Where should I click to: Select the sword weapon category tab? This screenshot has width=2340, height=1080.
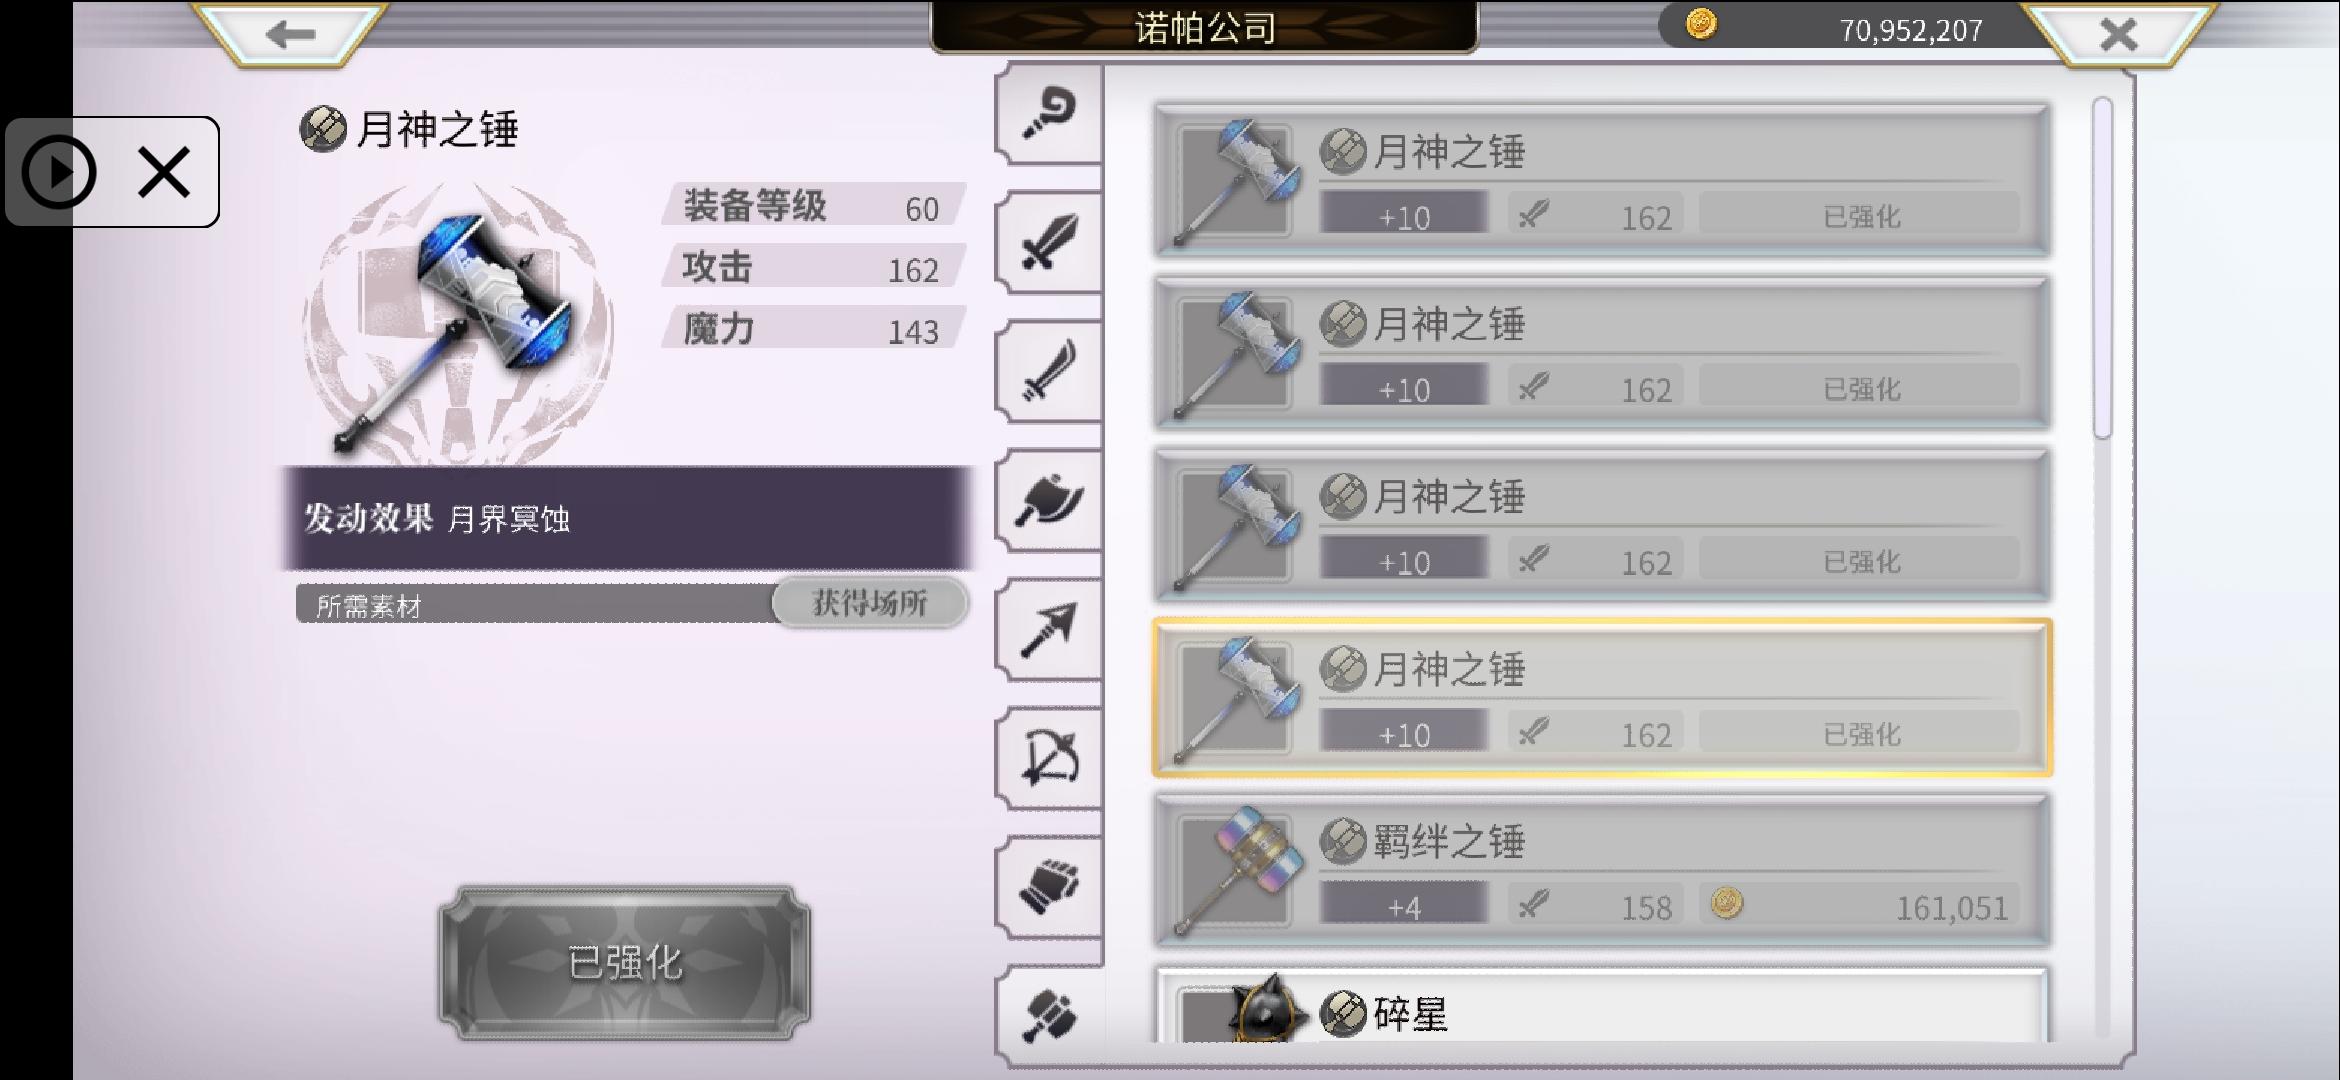[x=1049, y=241]
